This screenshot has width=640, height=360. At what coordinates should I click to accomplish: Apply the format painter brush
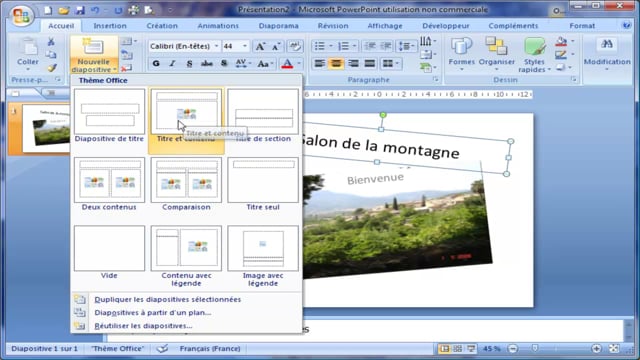pos(51,68)
